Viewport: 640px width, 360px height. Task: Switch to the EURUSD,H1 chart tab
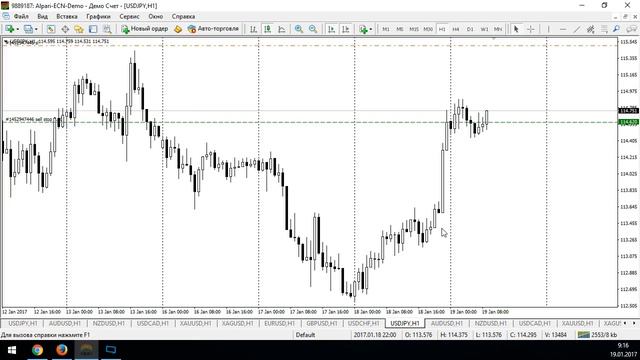(x=280, y=323)
